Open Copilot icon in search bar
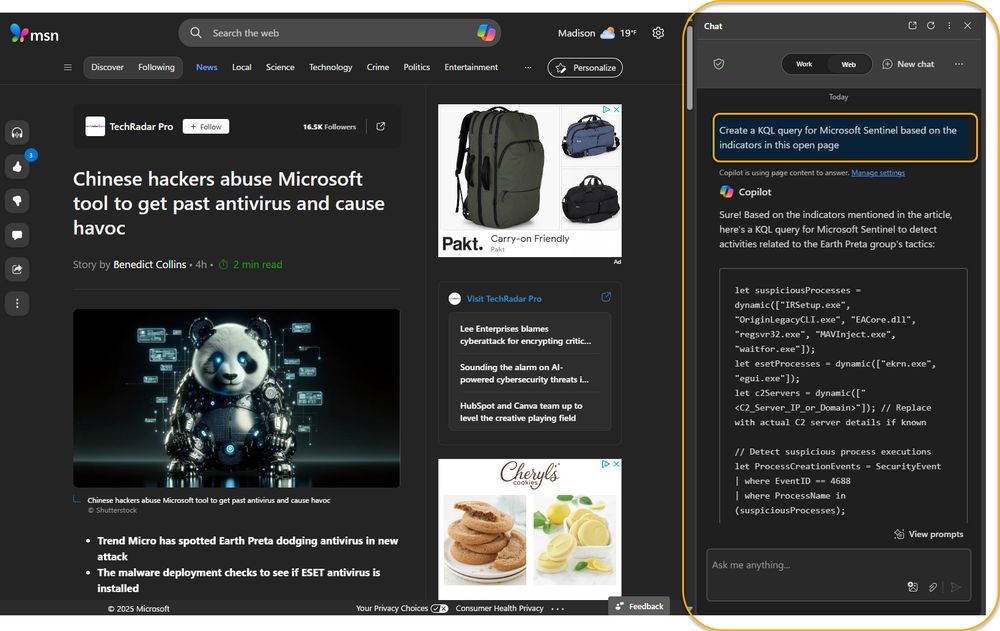 (486, 33)
